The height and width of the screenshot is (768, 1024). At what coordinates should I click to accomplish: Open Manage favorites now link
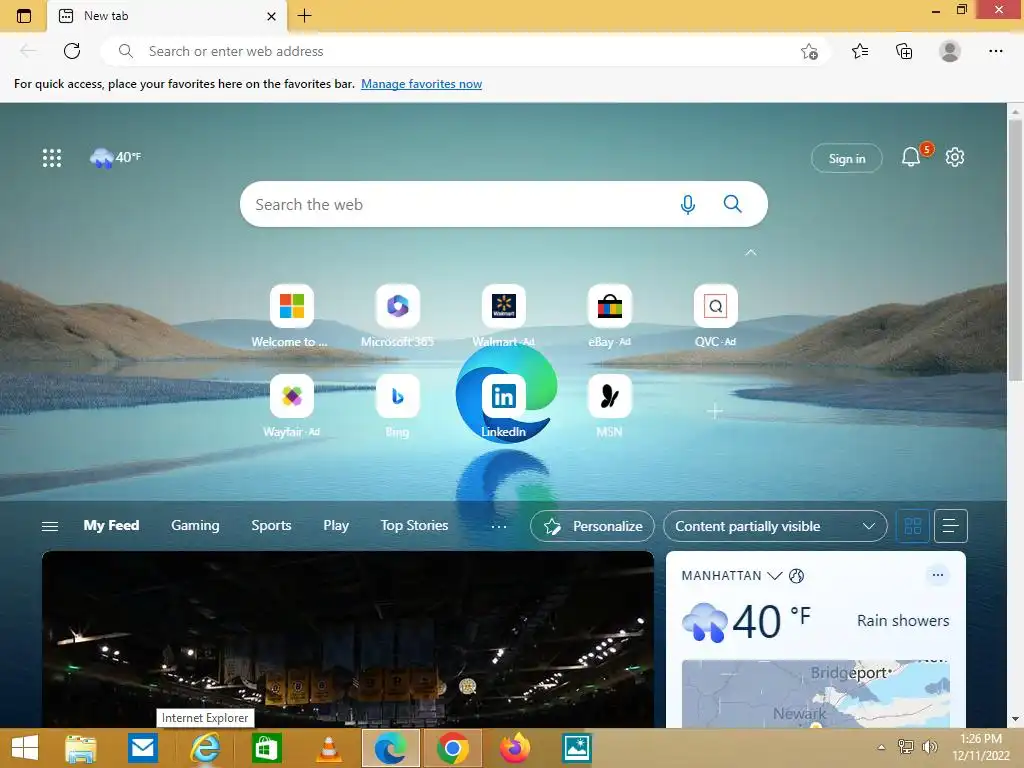[x=421, y=84]
